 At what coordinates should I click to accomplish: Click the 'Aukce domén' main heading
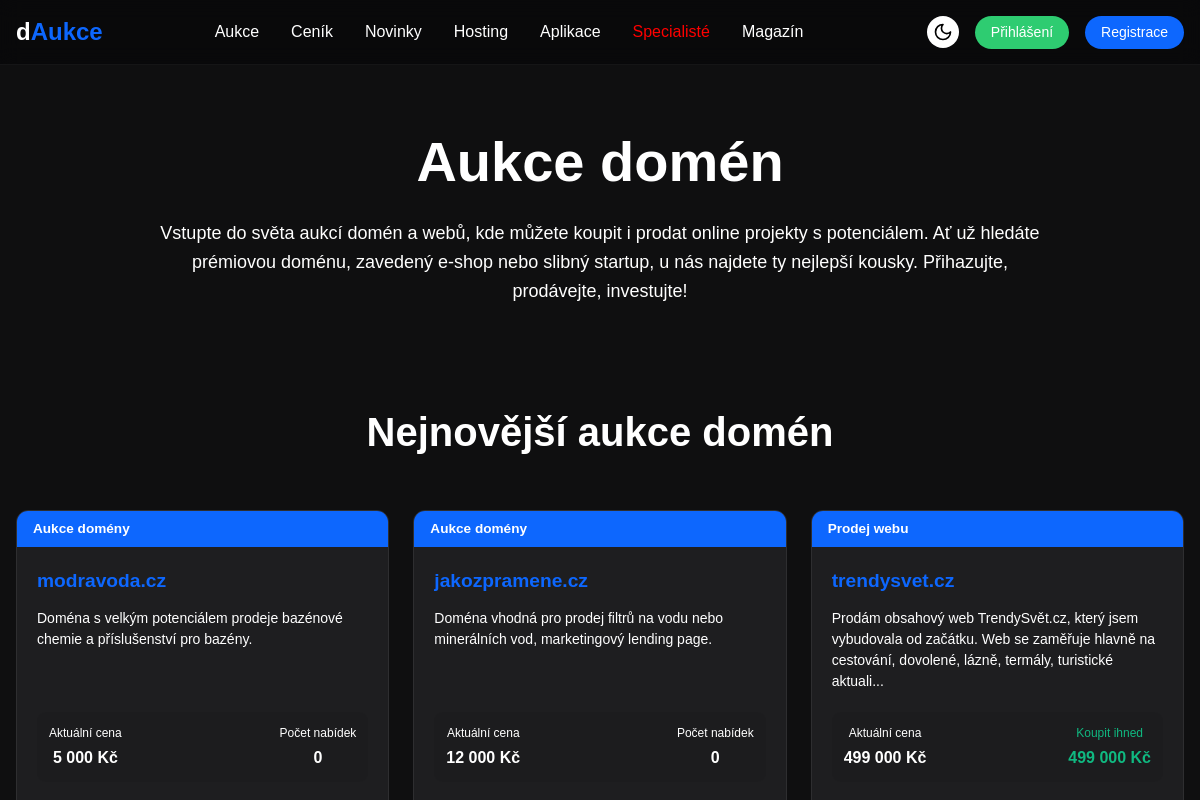click(600, 162)
